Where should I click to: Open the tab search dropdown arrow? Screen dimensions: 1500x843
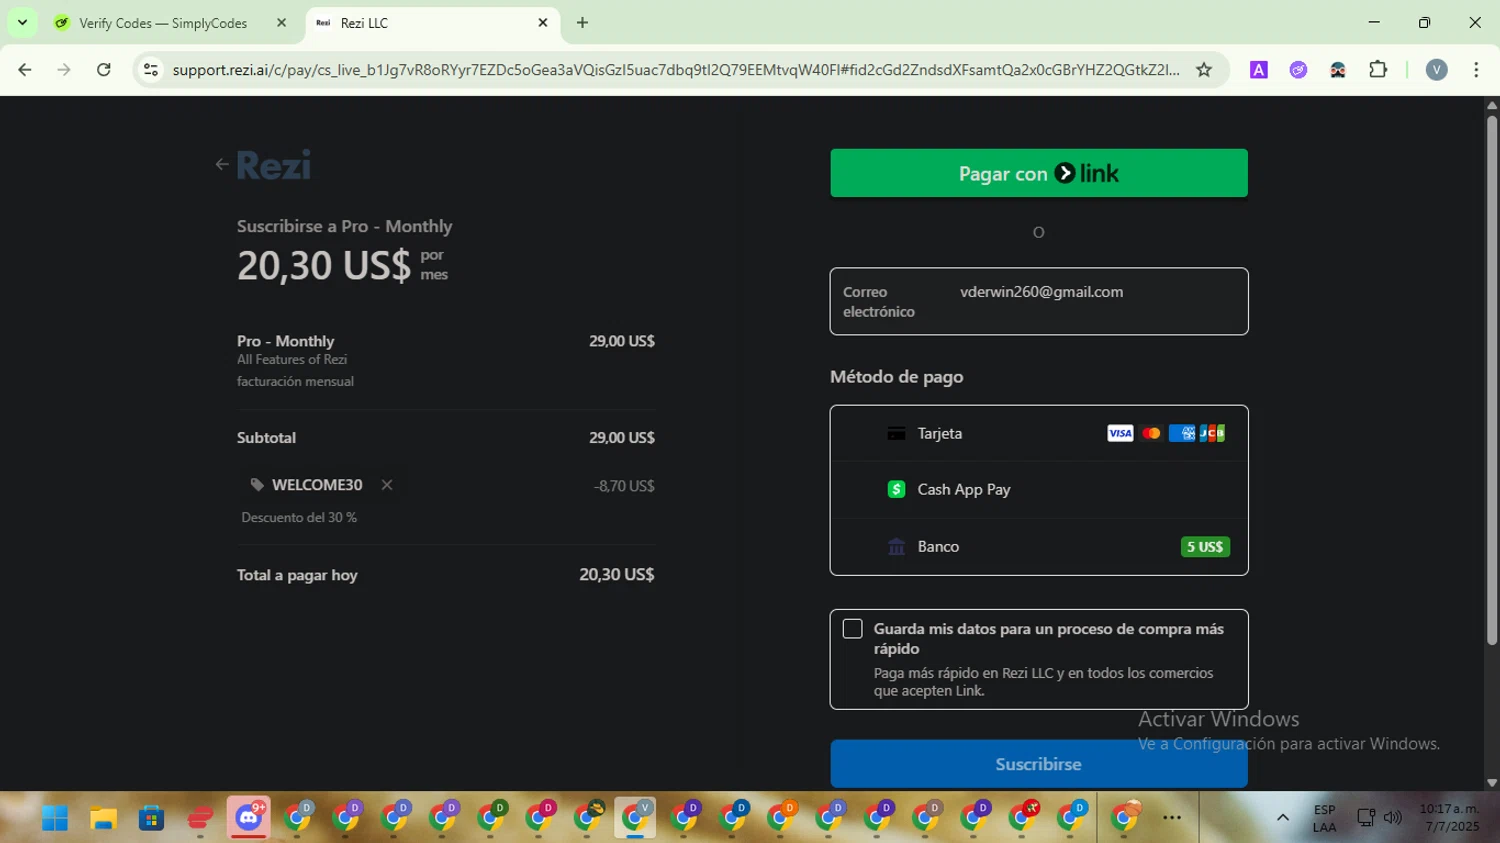coord(22,22)
